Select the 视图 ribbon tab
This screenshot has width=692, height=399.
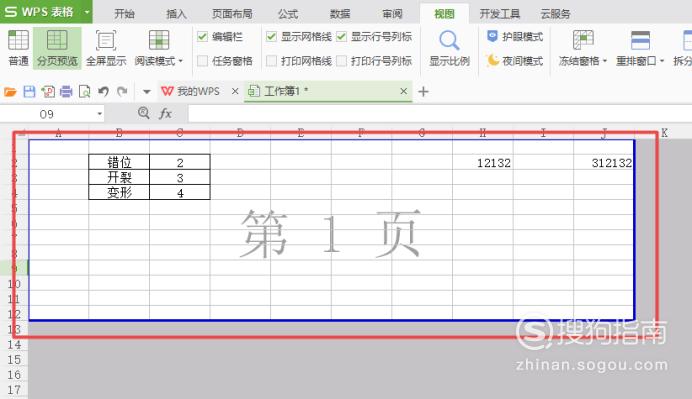click(x=444, y=14)
